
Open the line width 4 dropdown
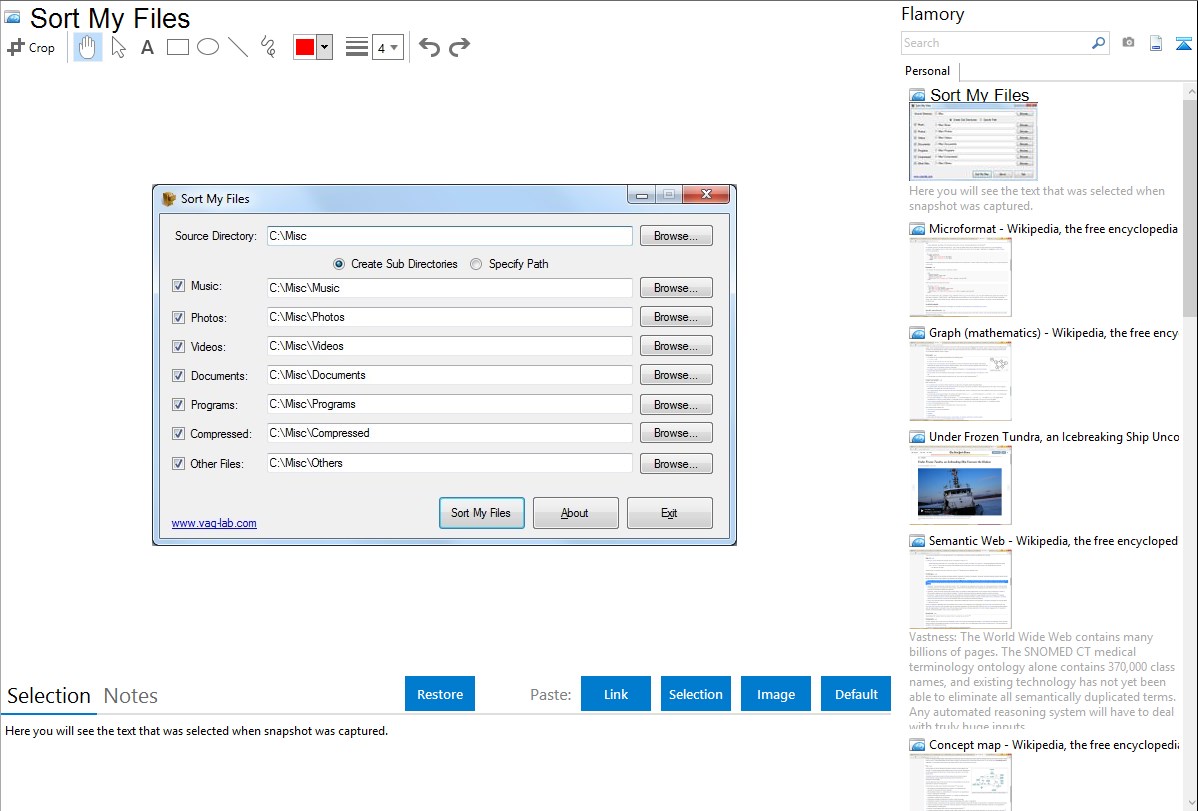pyautogui.click(x=388, y=47)
